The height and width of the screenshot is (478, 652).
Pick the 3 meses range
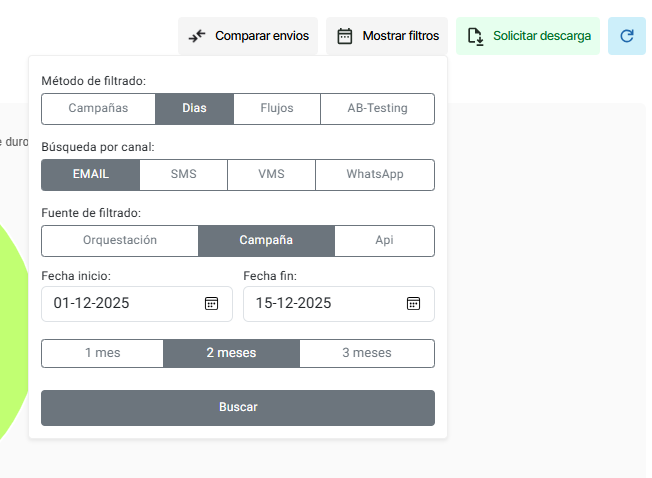point(367,353)
